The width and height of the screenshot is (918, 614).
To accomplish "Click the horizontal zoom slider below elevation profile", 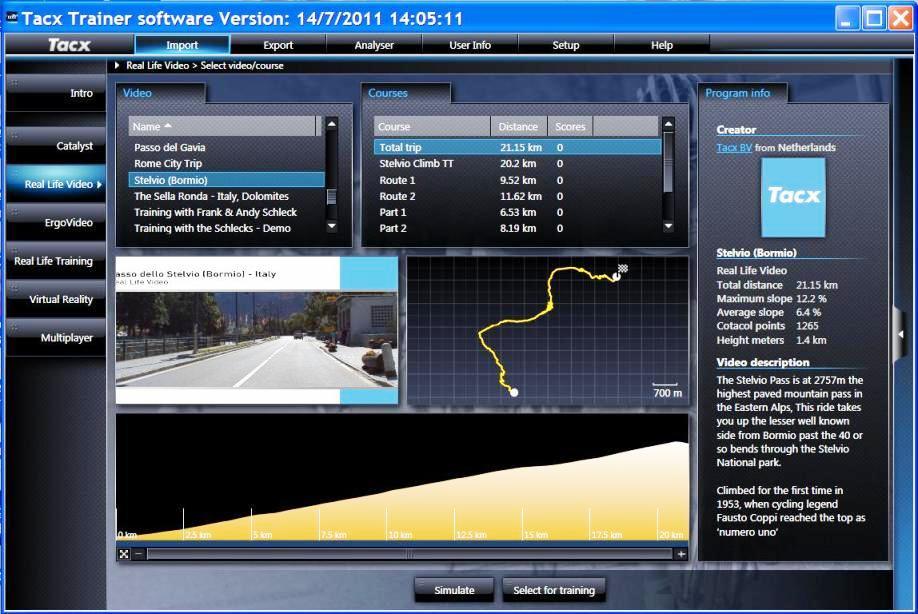I will click(409, 554).
